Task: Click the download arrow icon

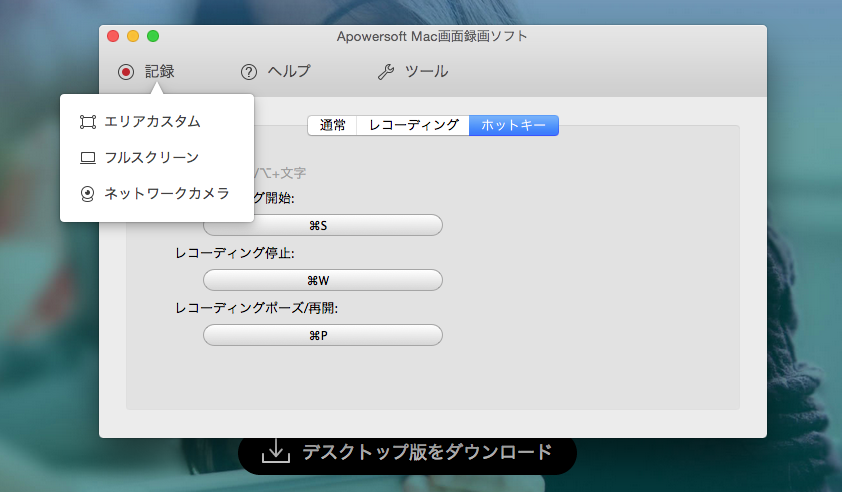Action: coord(276,451)
